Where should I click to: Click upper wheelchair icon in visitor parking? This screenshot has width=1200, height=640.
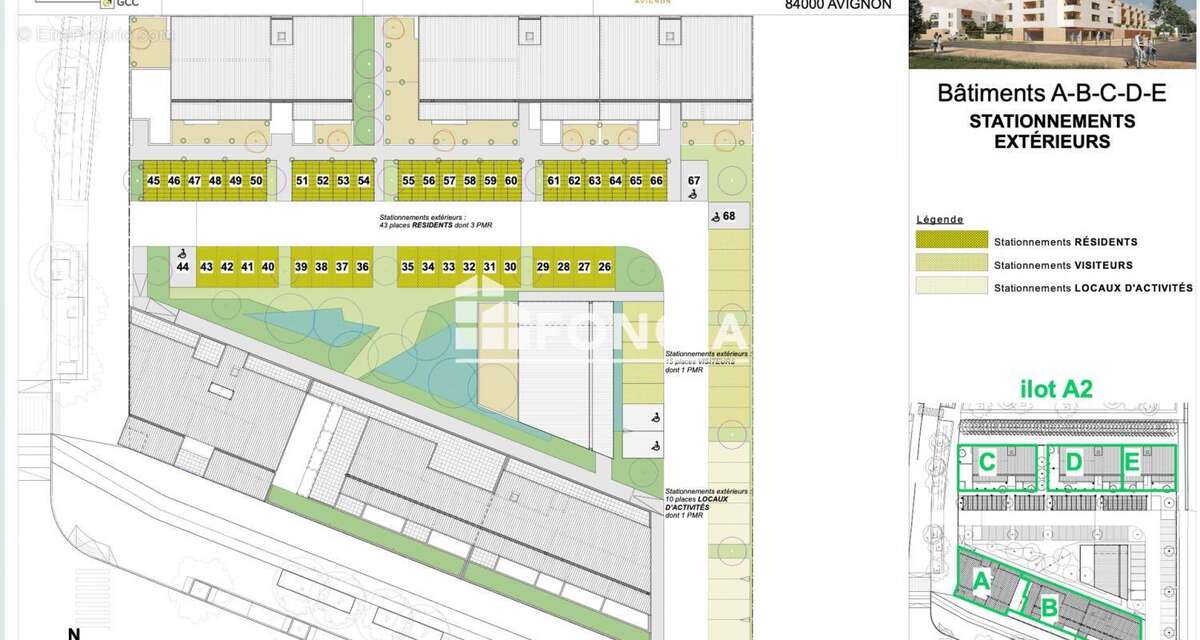655,417
